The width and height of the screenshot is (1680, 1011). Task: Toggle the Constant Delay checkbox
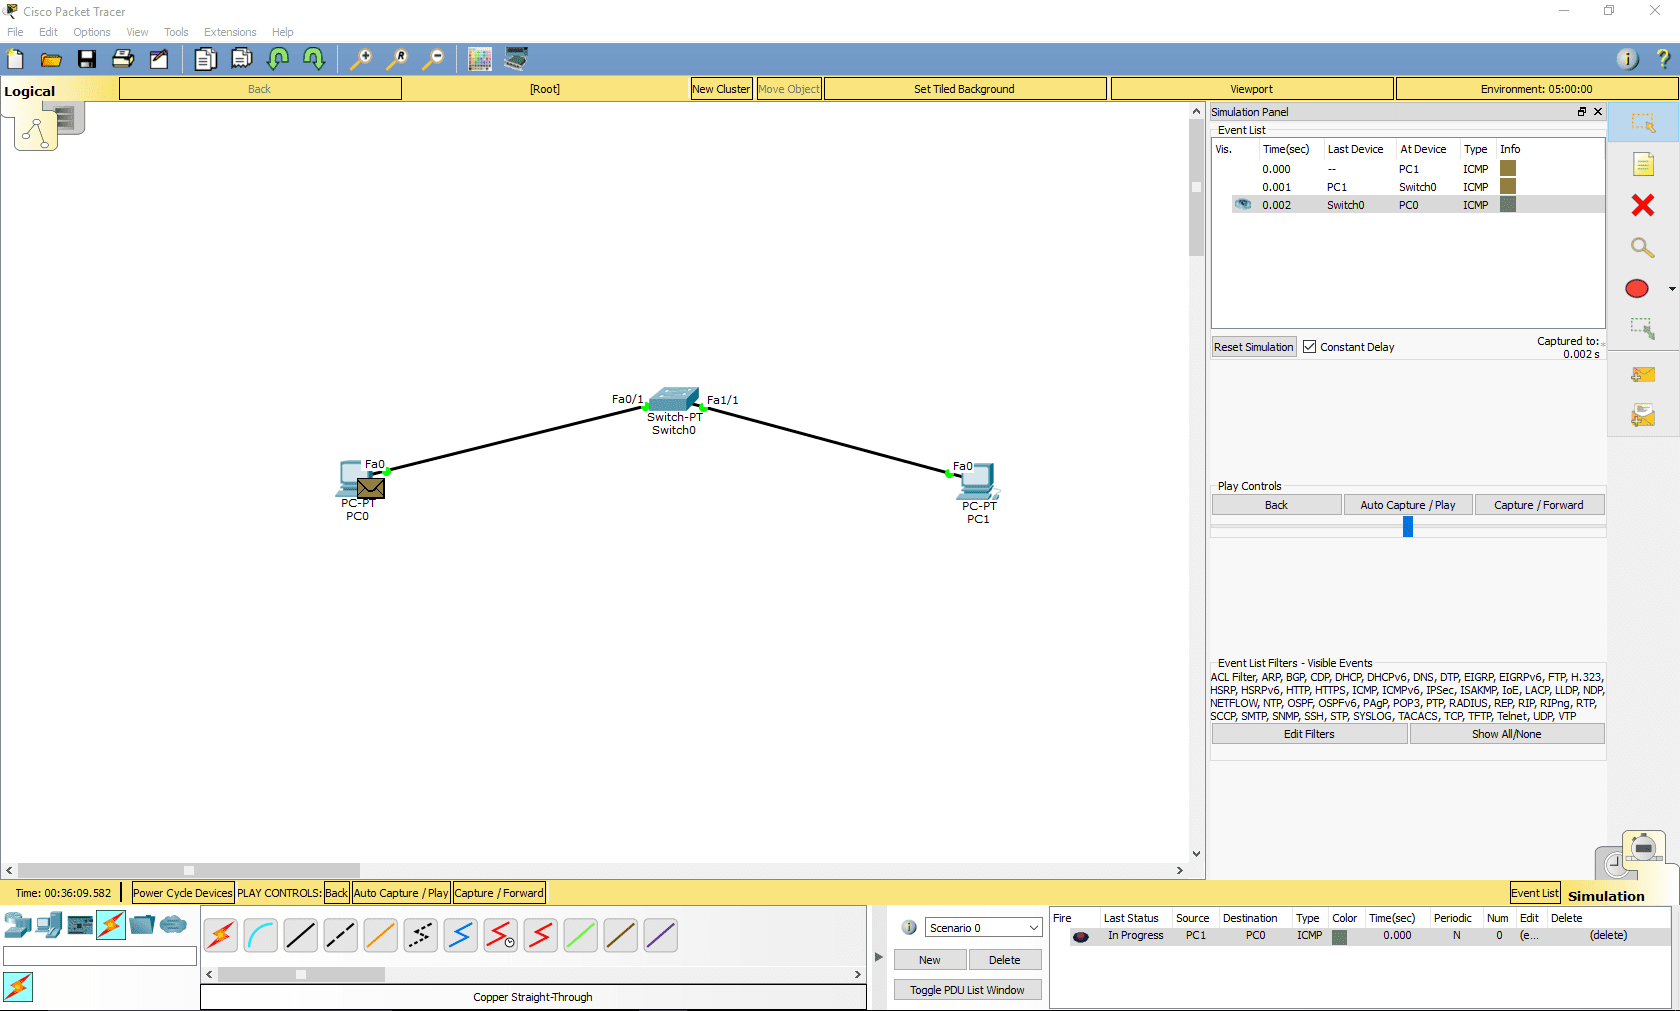[x=1309, y=347]
